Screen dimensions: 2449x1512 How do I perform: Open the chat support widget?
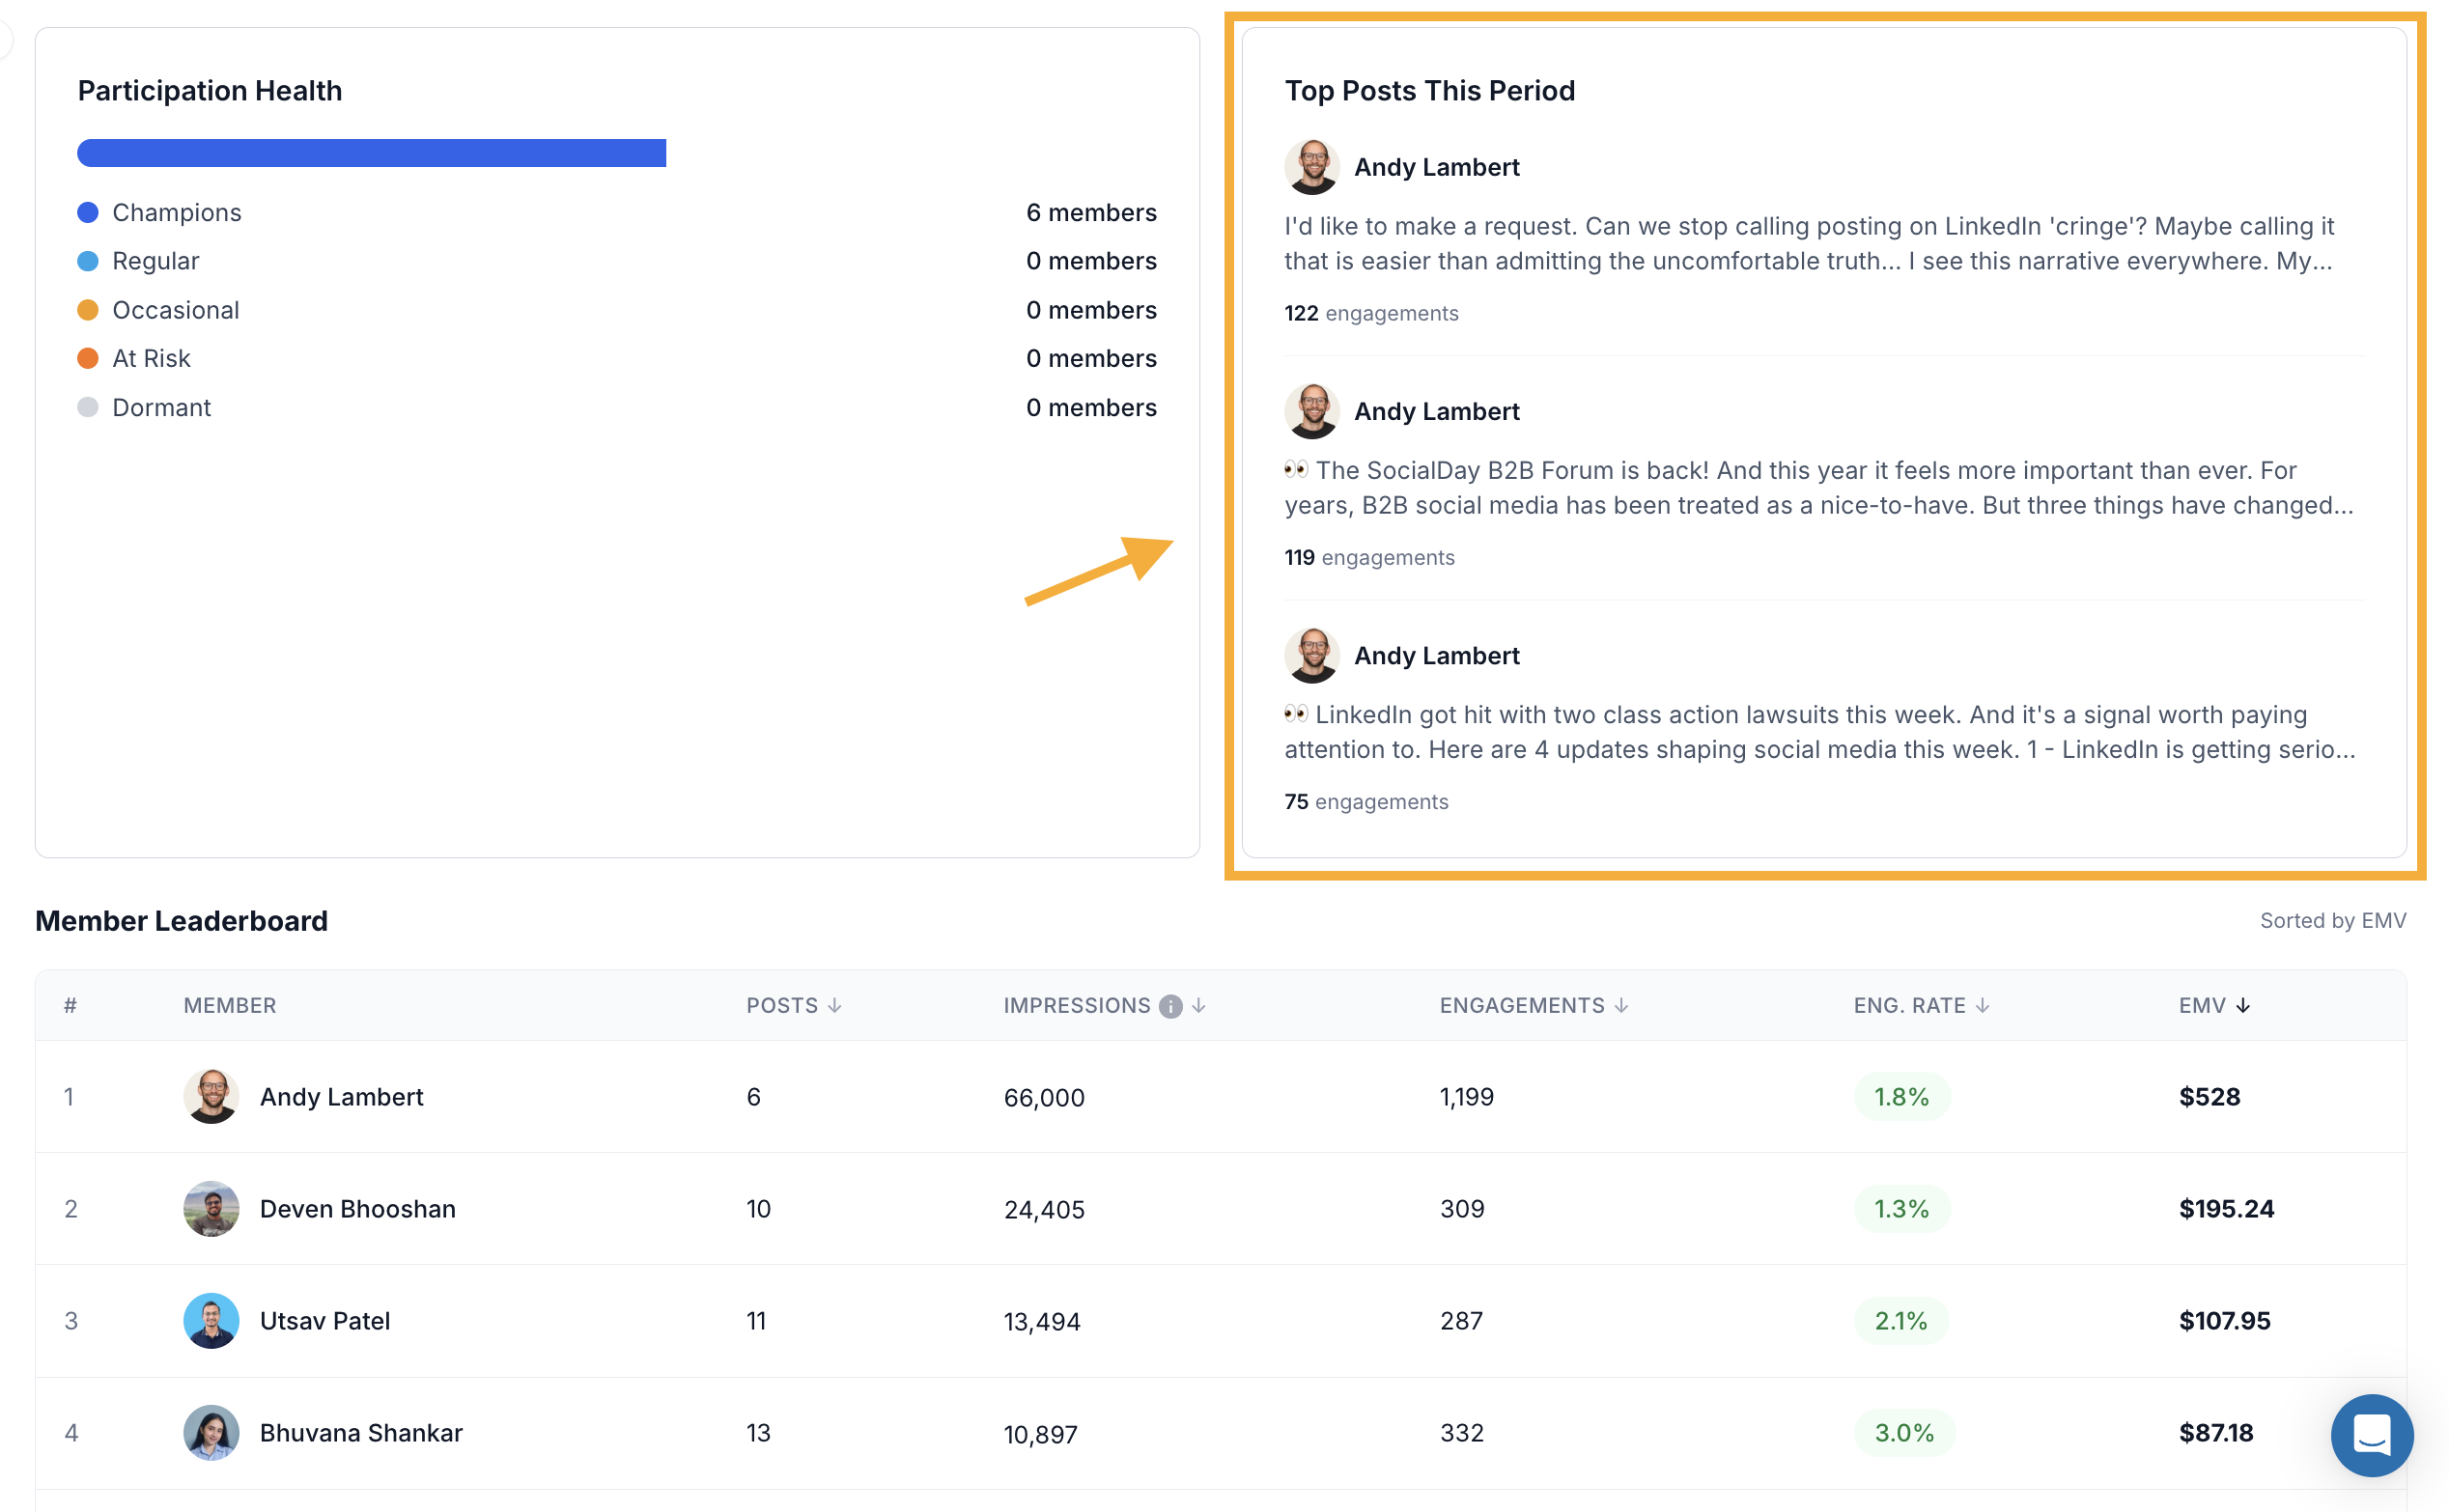pos(2371,1435)
